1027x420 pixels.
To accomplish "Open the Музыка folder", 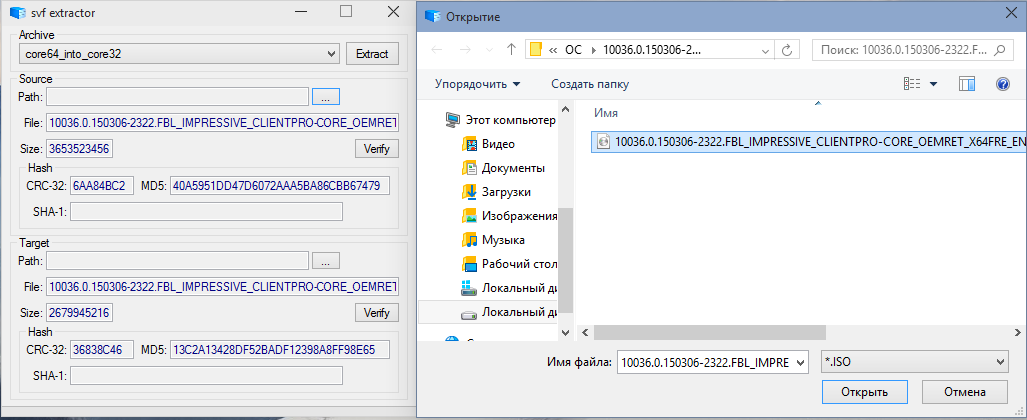I will point(493,240).
